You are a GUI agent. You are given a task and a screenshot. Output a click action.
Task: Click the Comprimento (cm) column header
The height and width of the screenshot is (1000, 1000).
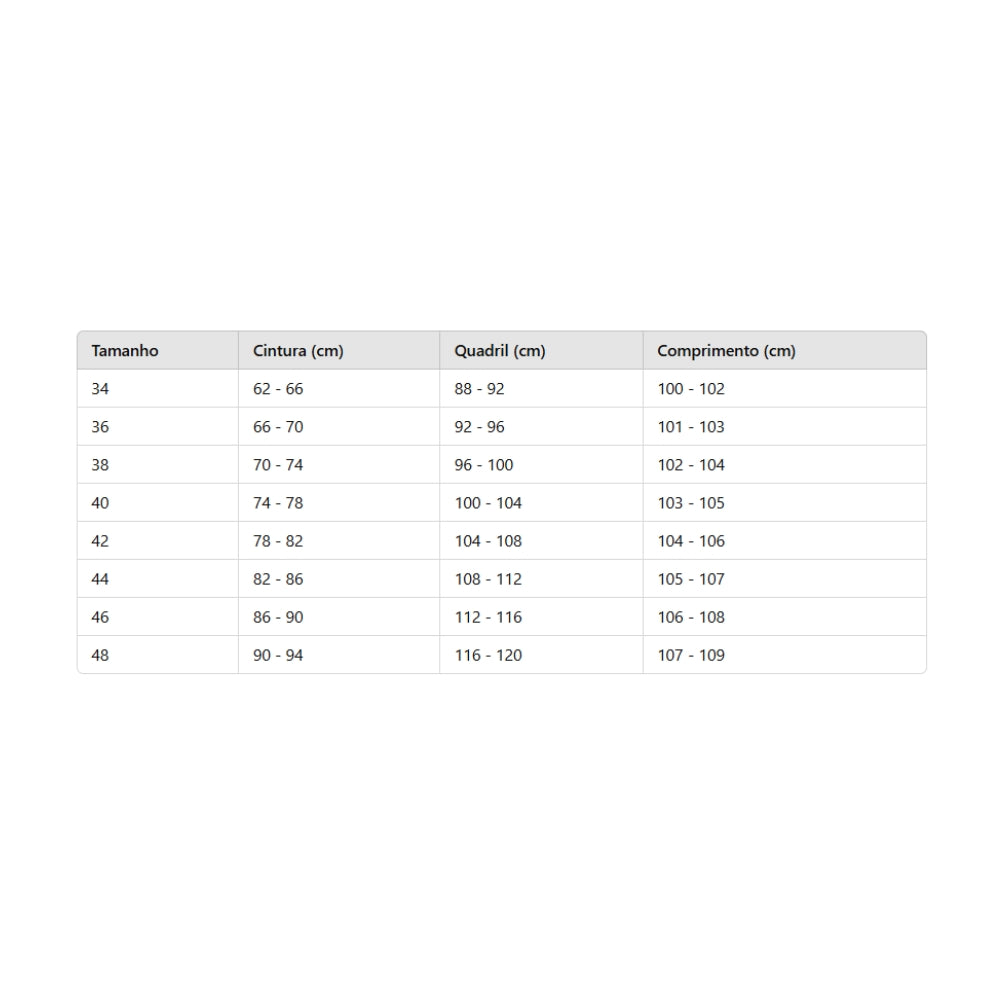[x=726, y=351]
